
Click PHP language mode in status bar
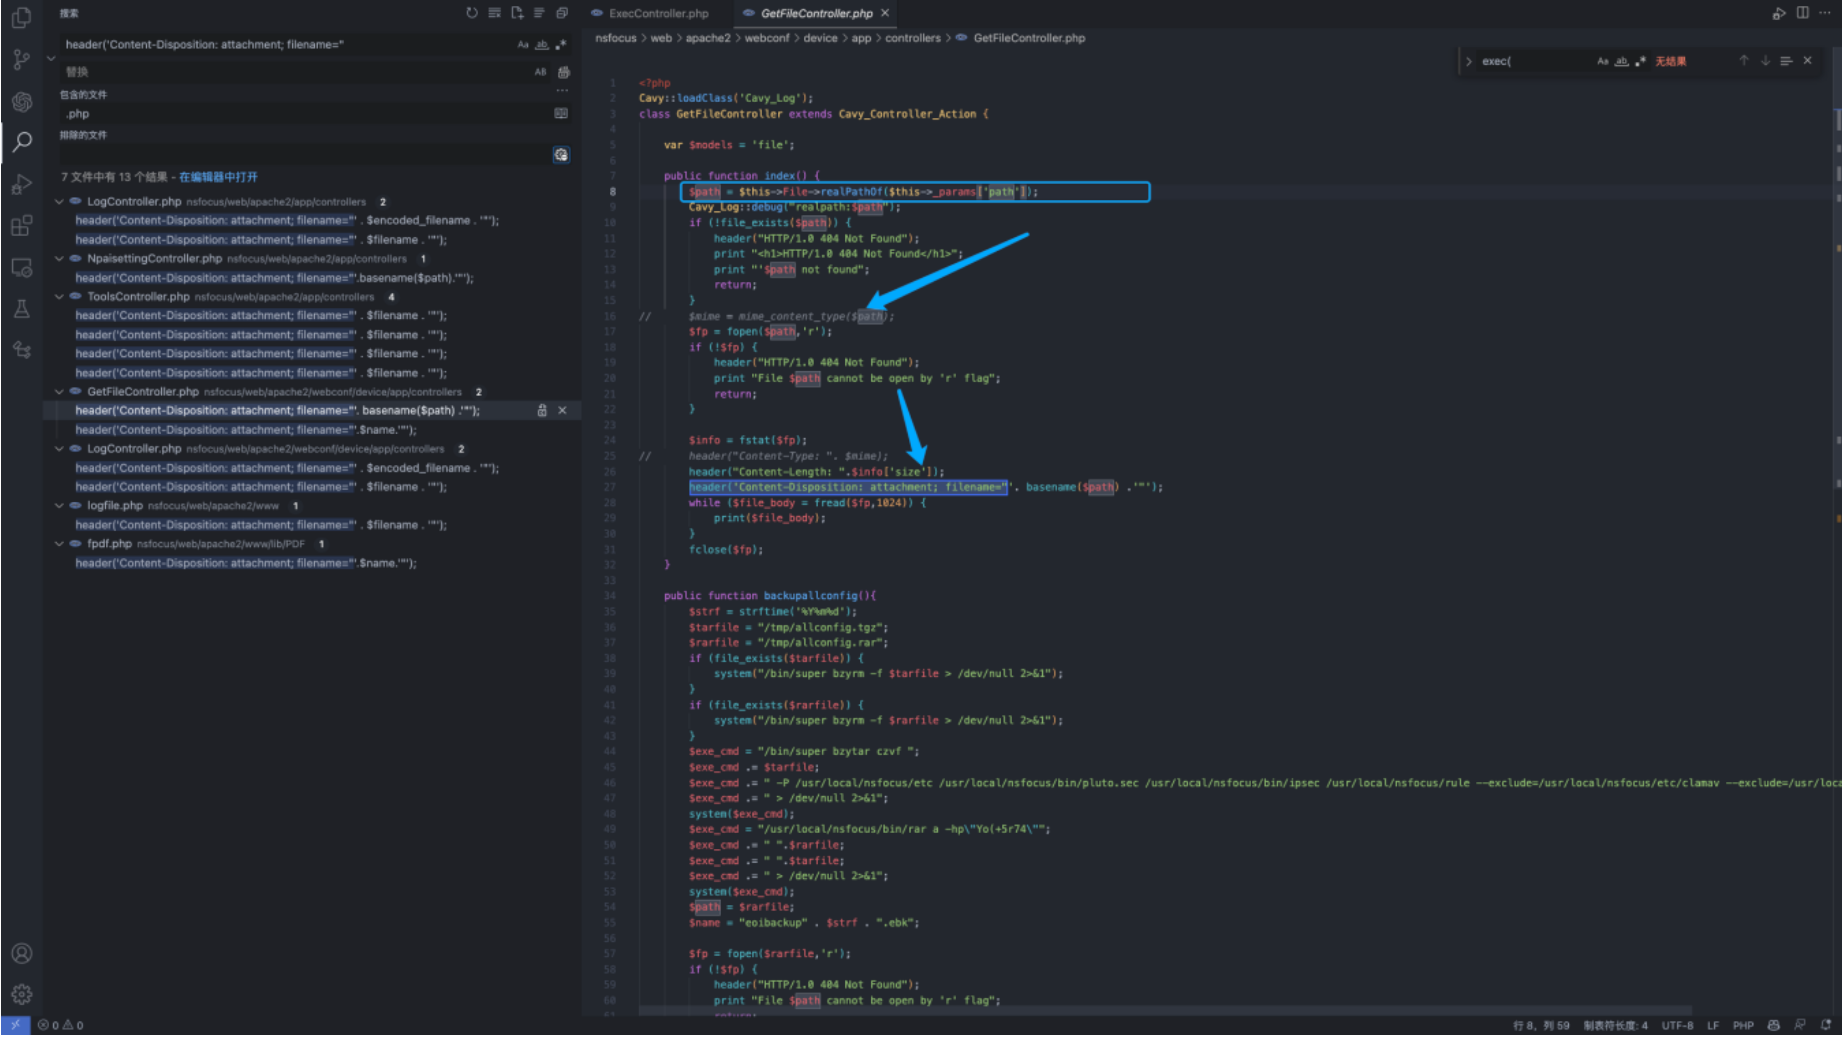(x=1743, y=1025)
